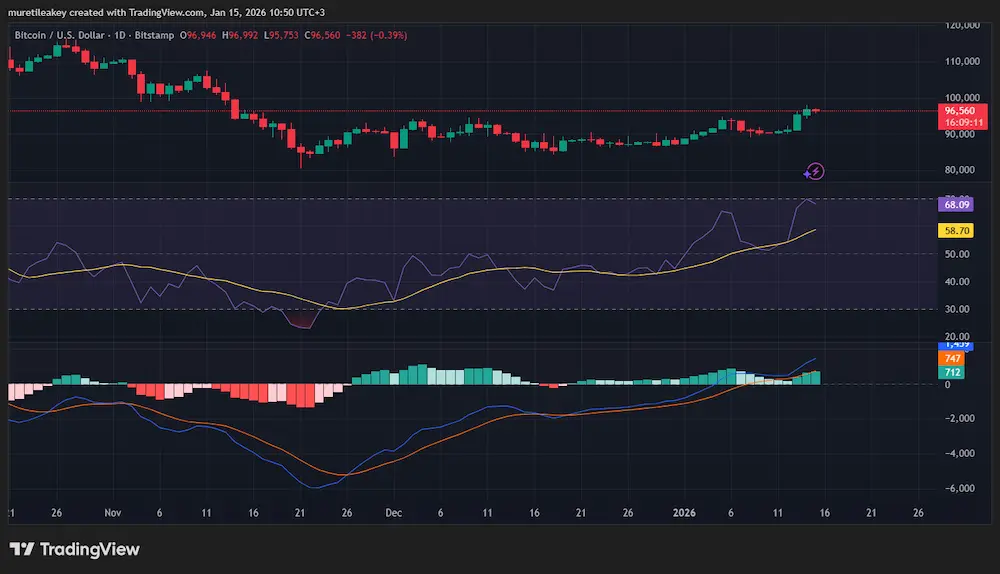Click the purple 68.09 RSI value tag

(957, 204)
